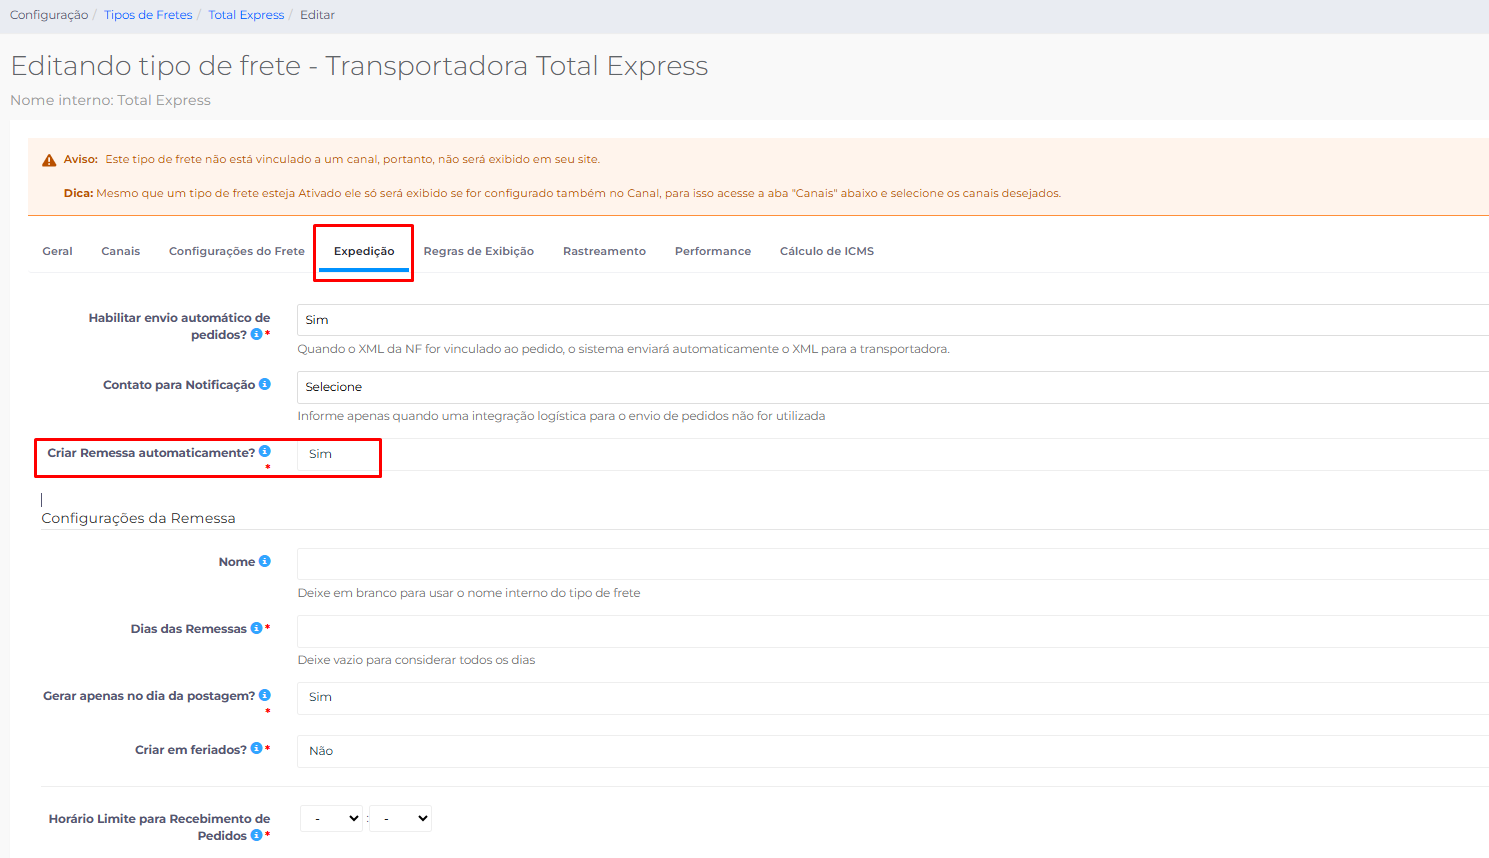This screenshot has width=1489, height=858.
Task: Click the page title Editando tipo de frete
Action: pyautogui.click(x=359, y=66)
